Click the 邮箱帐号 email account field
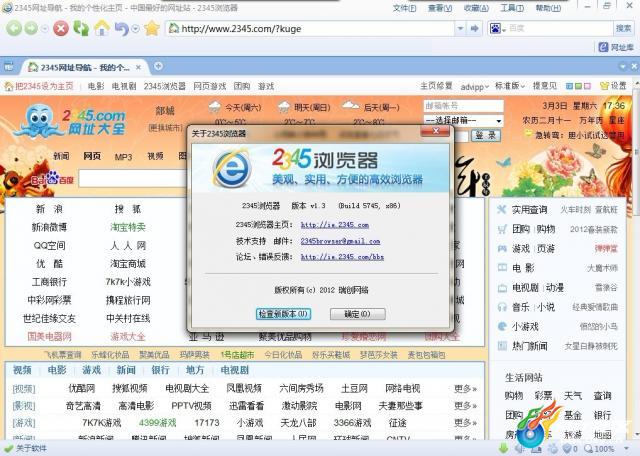 point(463,106)
